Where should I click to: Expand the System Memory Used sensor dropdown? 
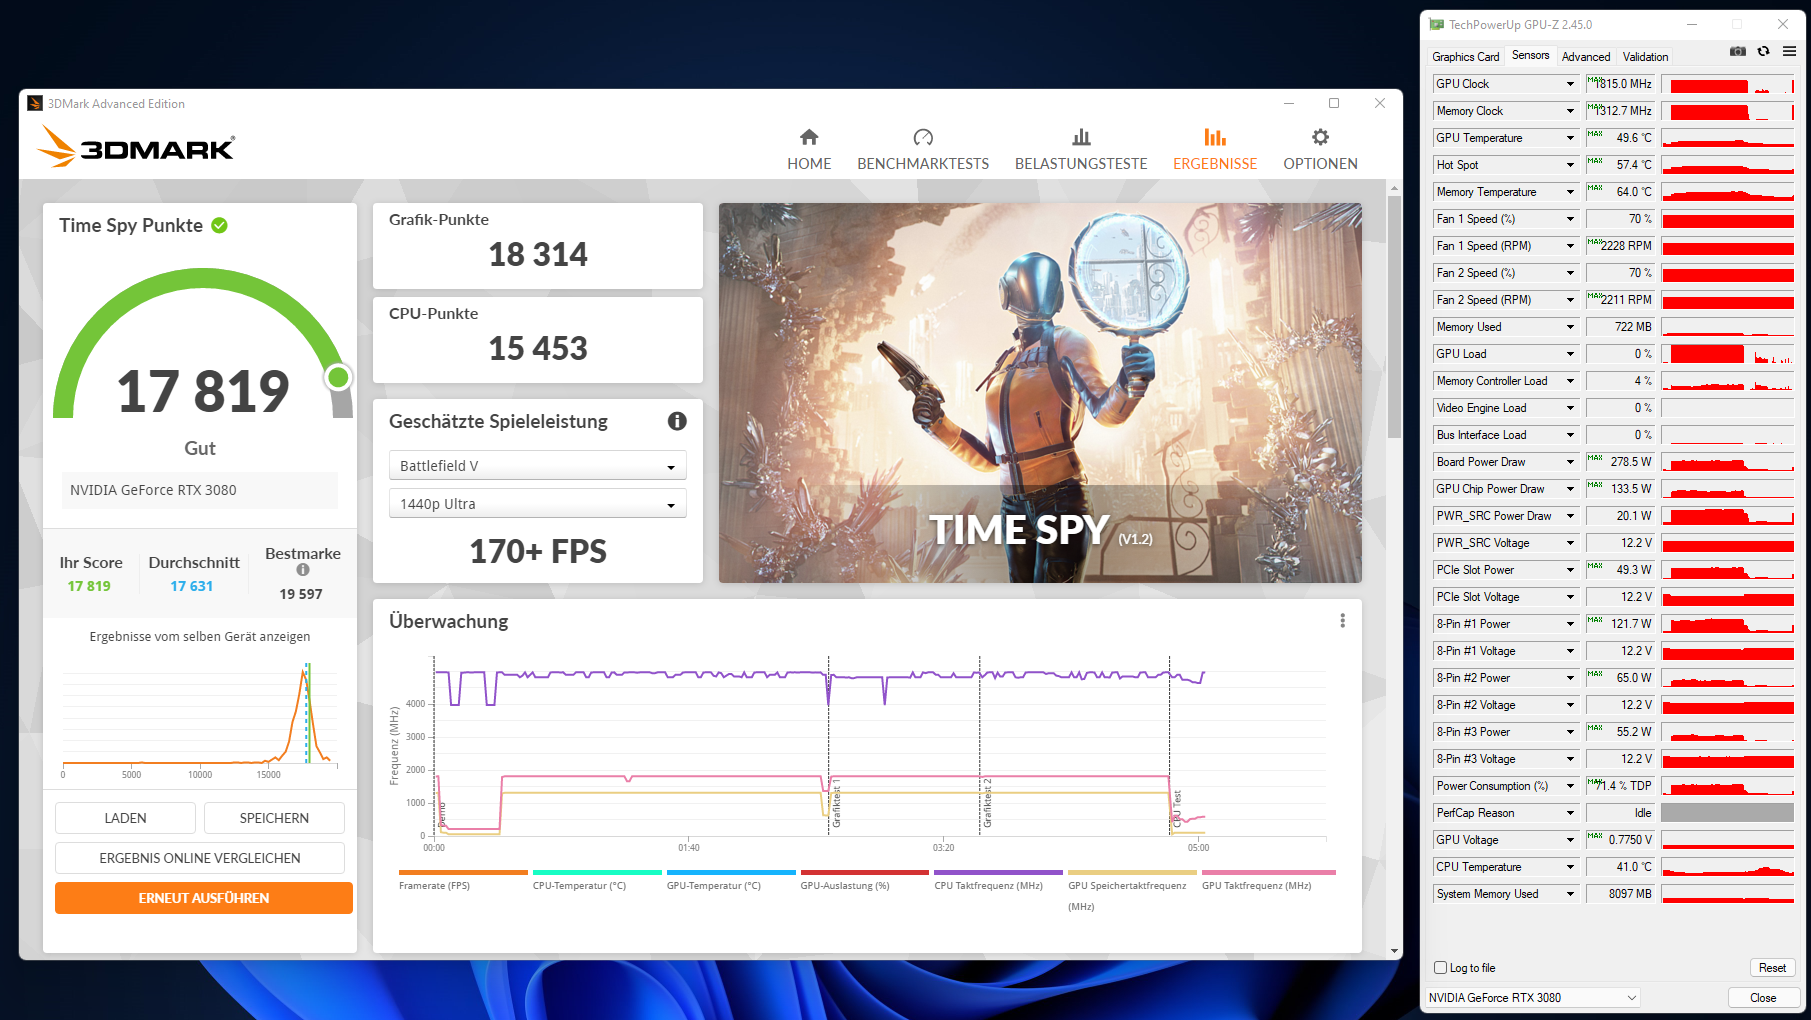tap(1570, 894)
